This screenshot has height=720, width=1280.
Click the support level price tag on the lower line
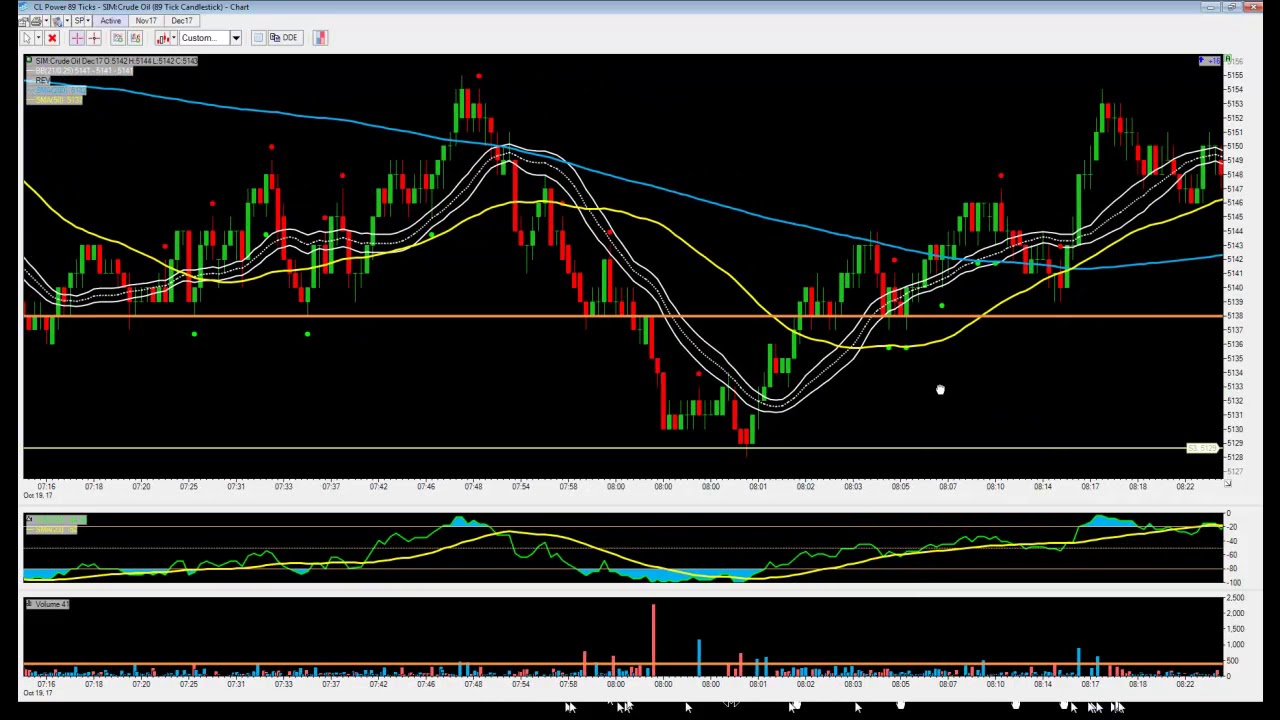point(1201,448)
